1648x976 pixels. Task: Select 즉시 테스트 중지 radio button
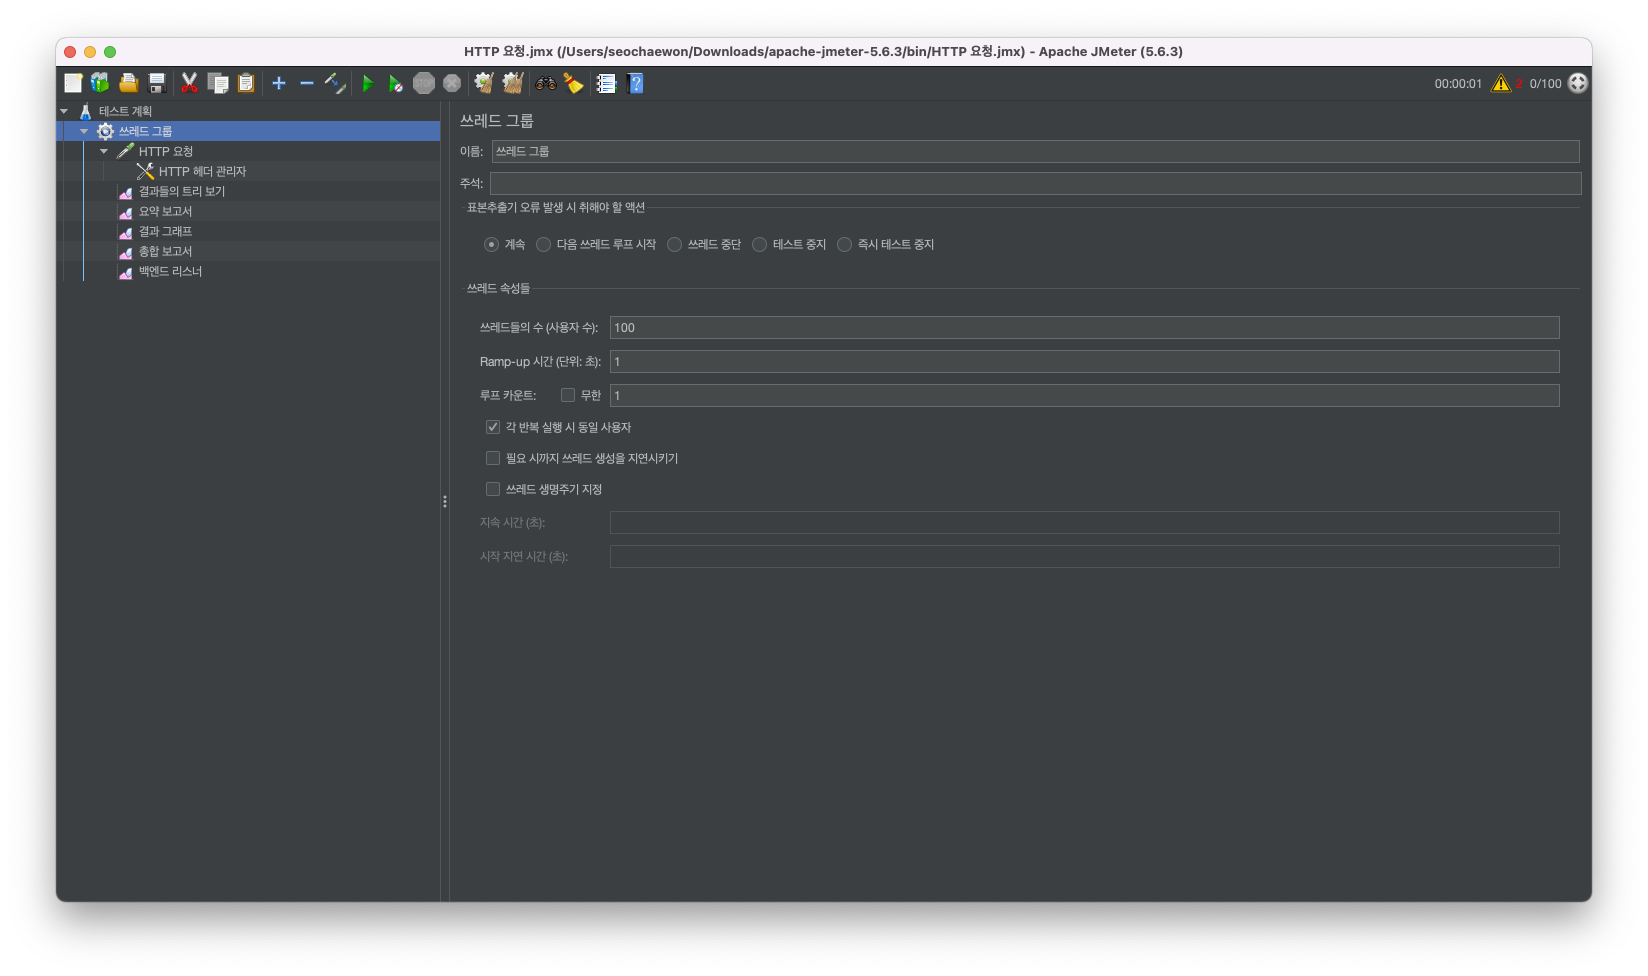pyautogui.click(x=845, y=244)
